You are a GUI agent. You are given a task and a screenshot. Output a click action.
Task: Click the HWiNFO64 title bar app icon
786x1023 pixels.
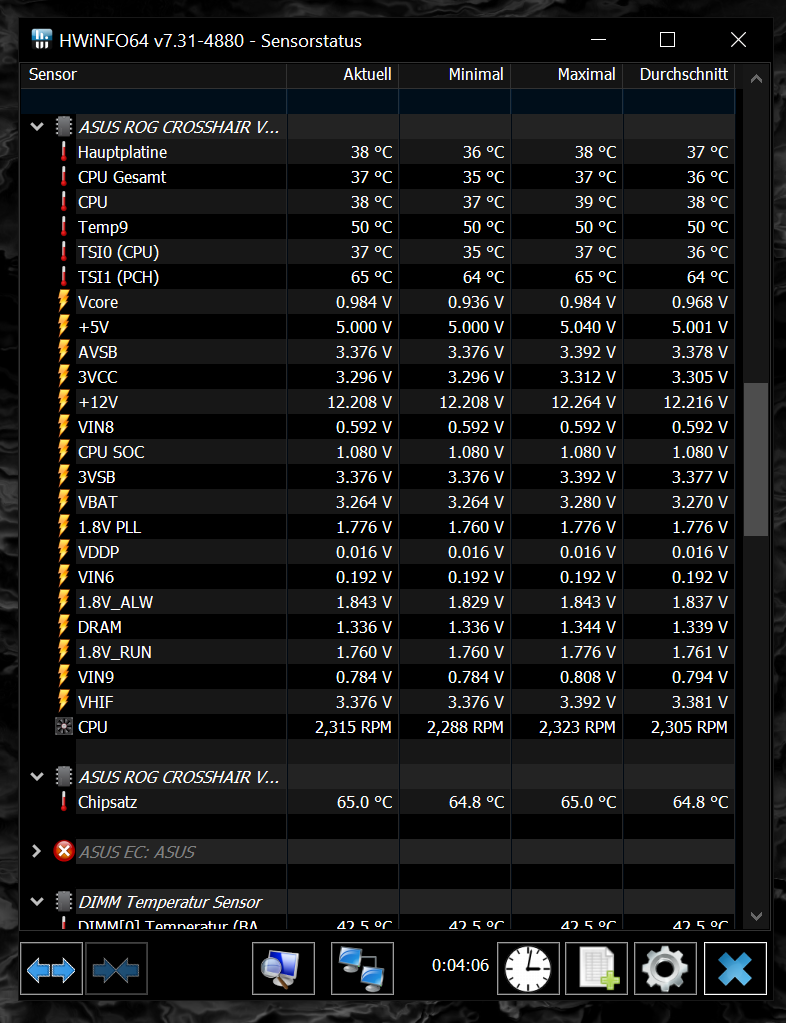tap(42, 40)
